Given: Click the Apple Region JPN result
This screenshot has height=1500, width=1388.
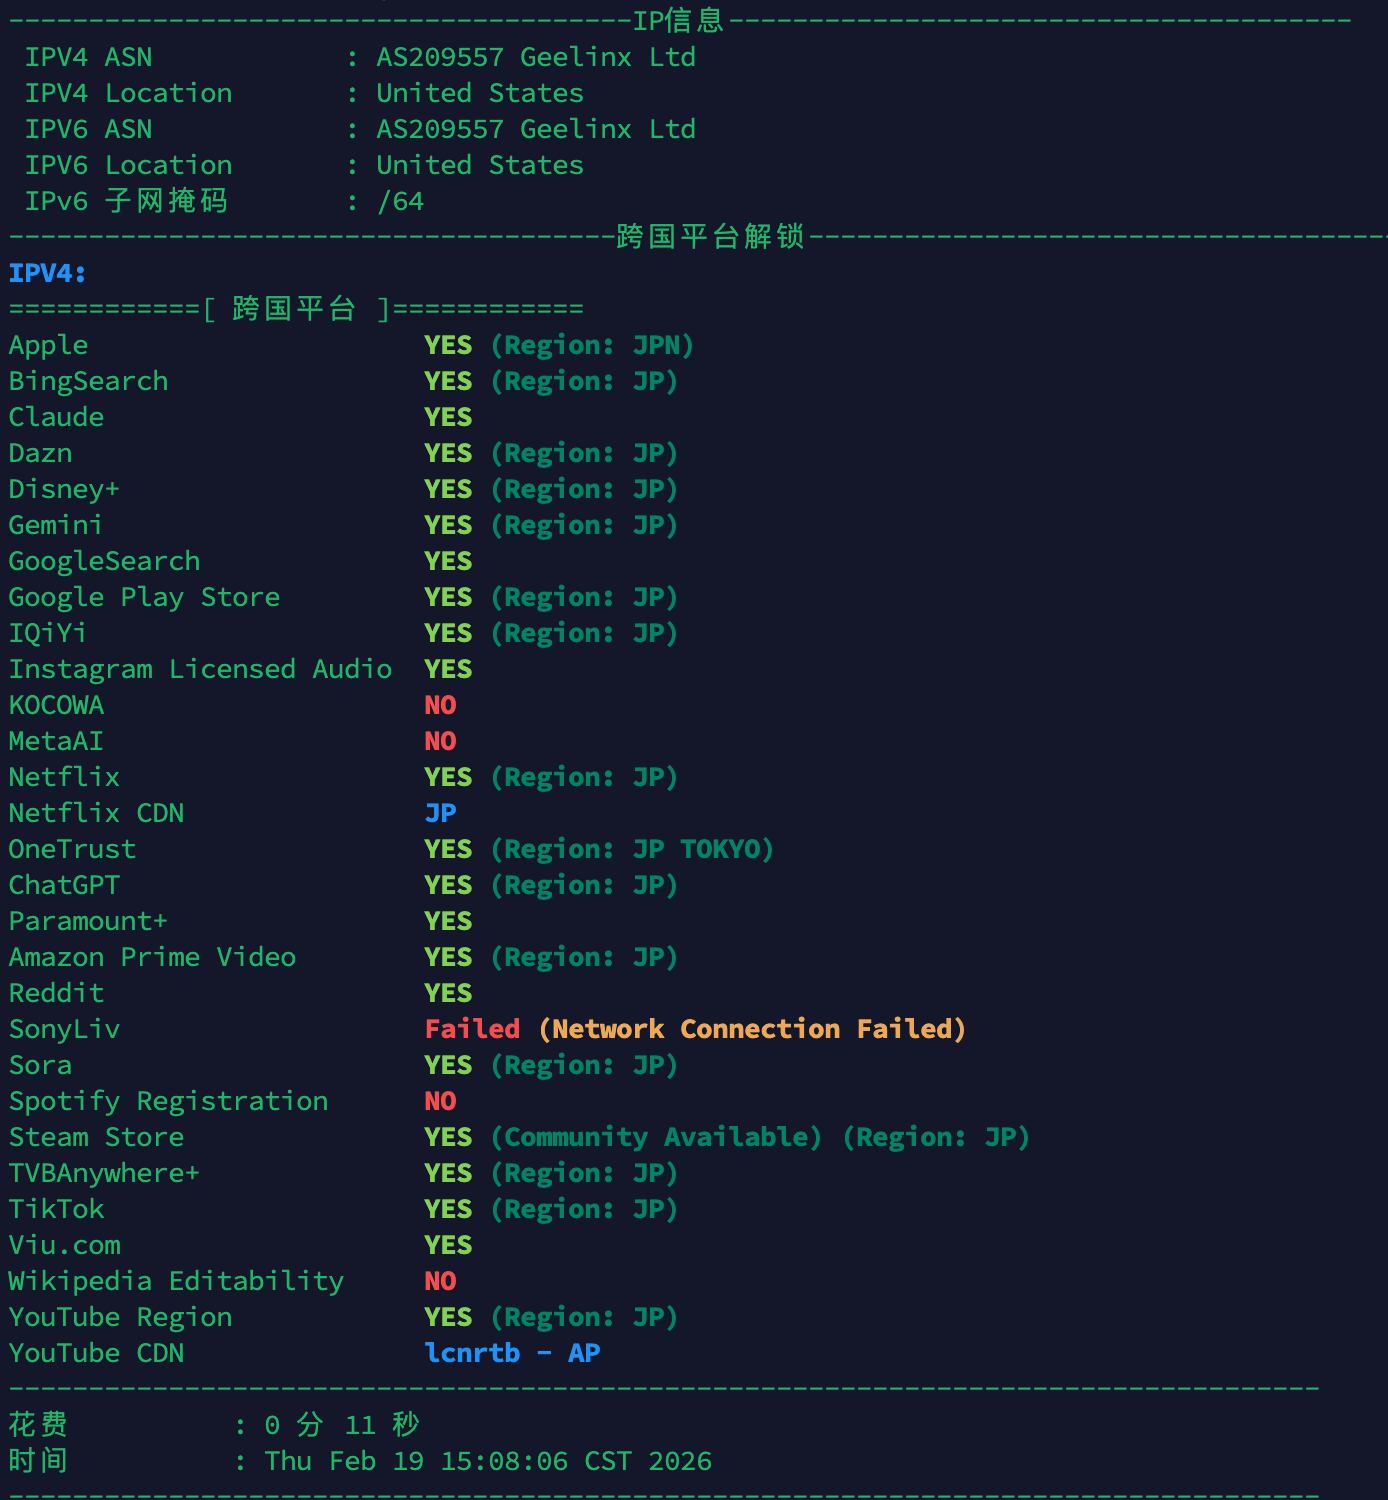Looking at the screenshot, I should (592, 345).
